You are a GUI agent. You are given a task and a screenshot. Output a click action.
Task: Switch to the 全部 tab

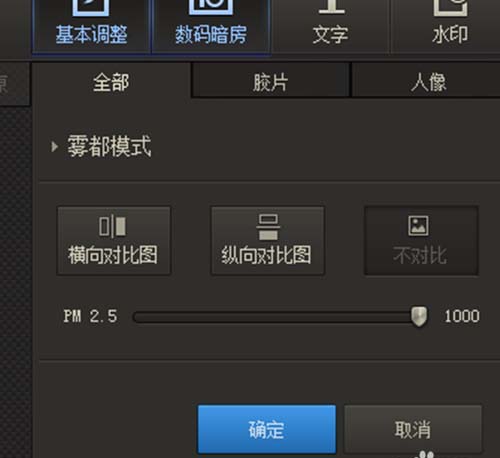pyautogui.click(x=111, y=82)
